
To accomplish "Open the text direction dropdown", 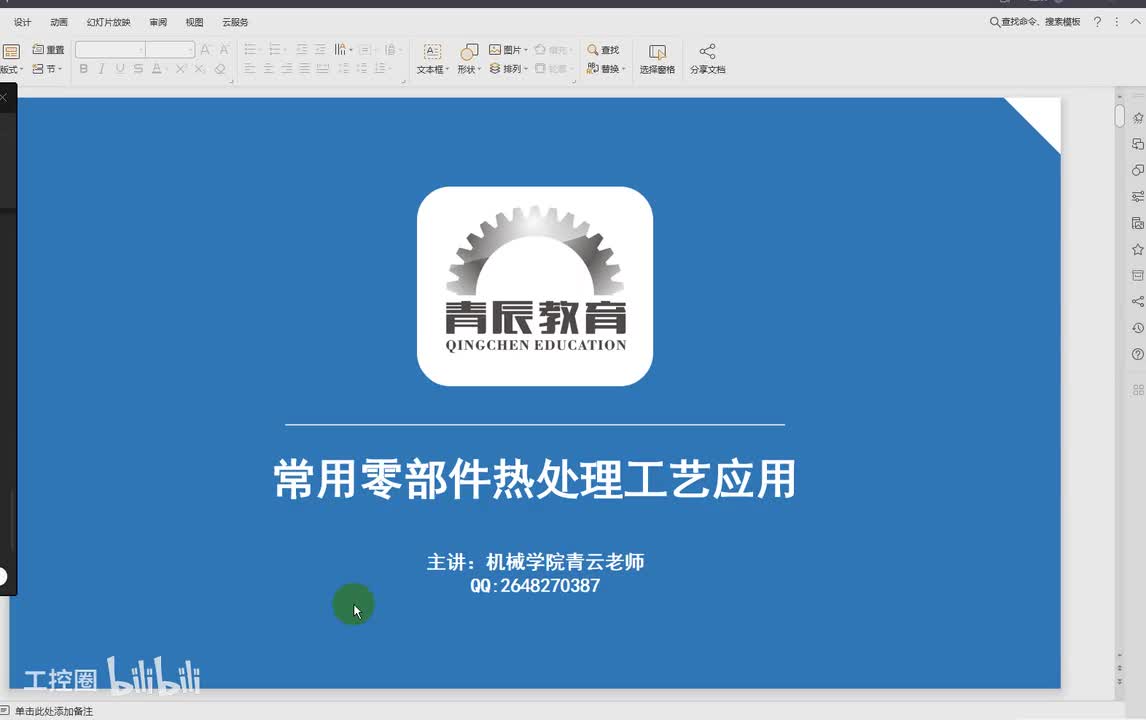I will click(343, 50).
